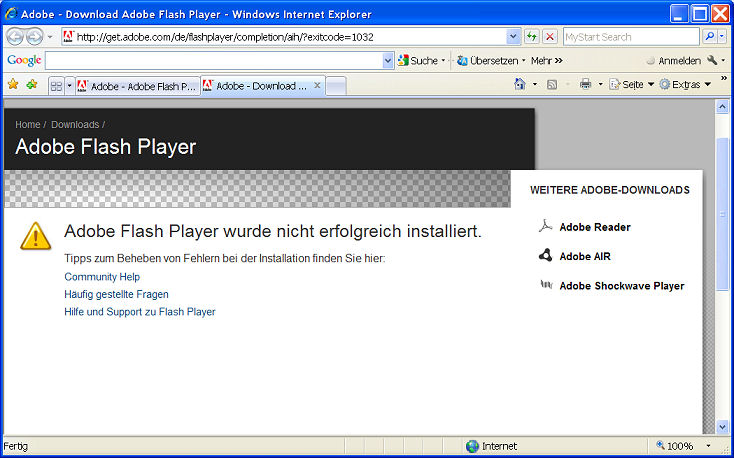This screenshot has height=458, width=734.
Task: Open Hilfe und Support zu Flash Player
Action: click(x=139, y=311)
